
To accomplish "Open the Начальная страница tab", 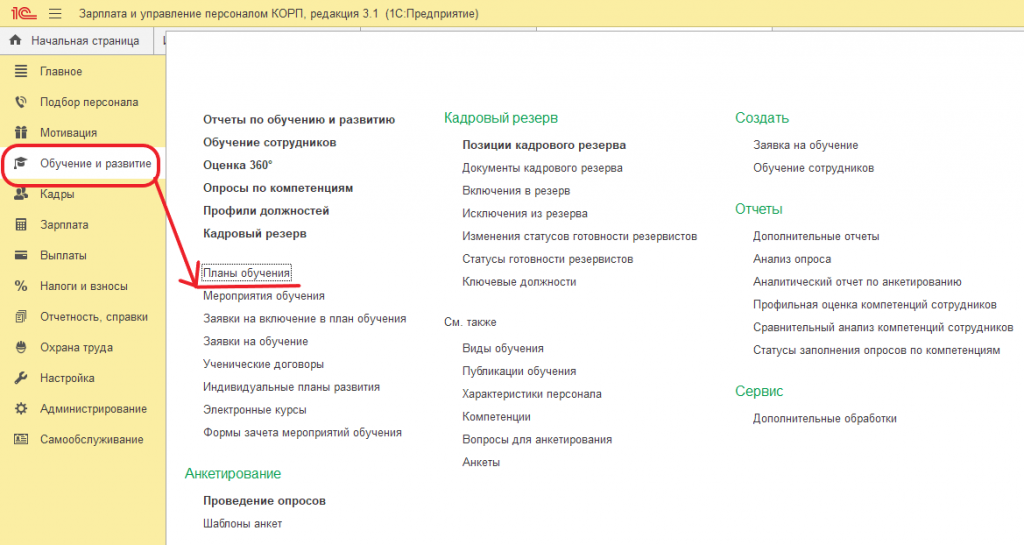I will 85,40.
